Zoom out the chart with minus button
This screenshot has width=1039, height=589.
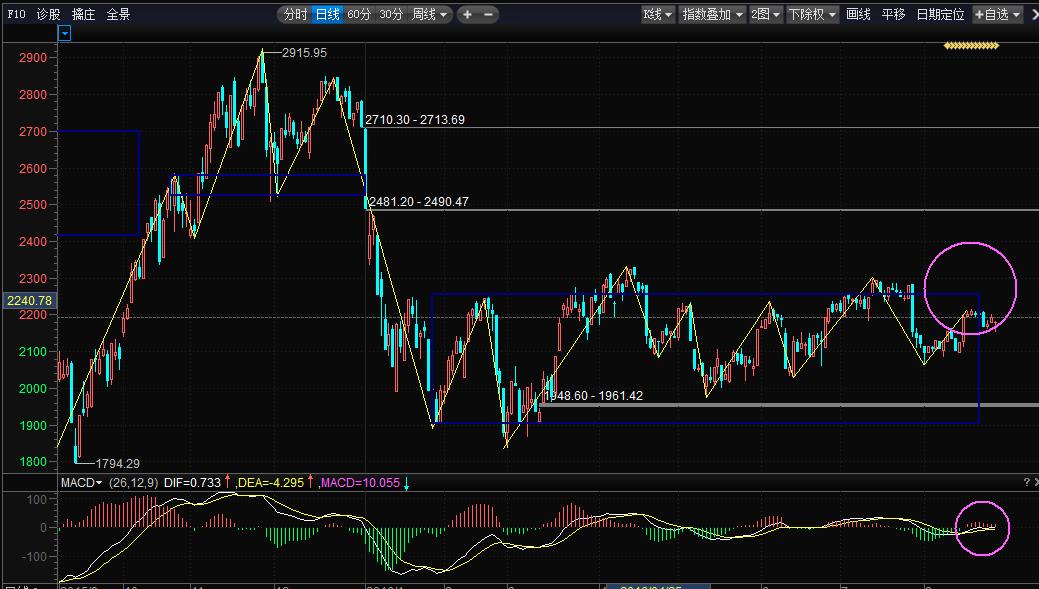tap(488, 14)
